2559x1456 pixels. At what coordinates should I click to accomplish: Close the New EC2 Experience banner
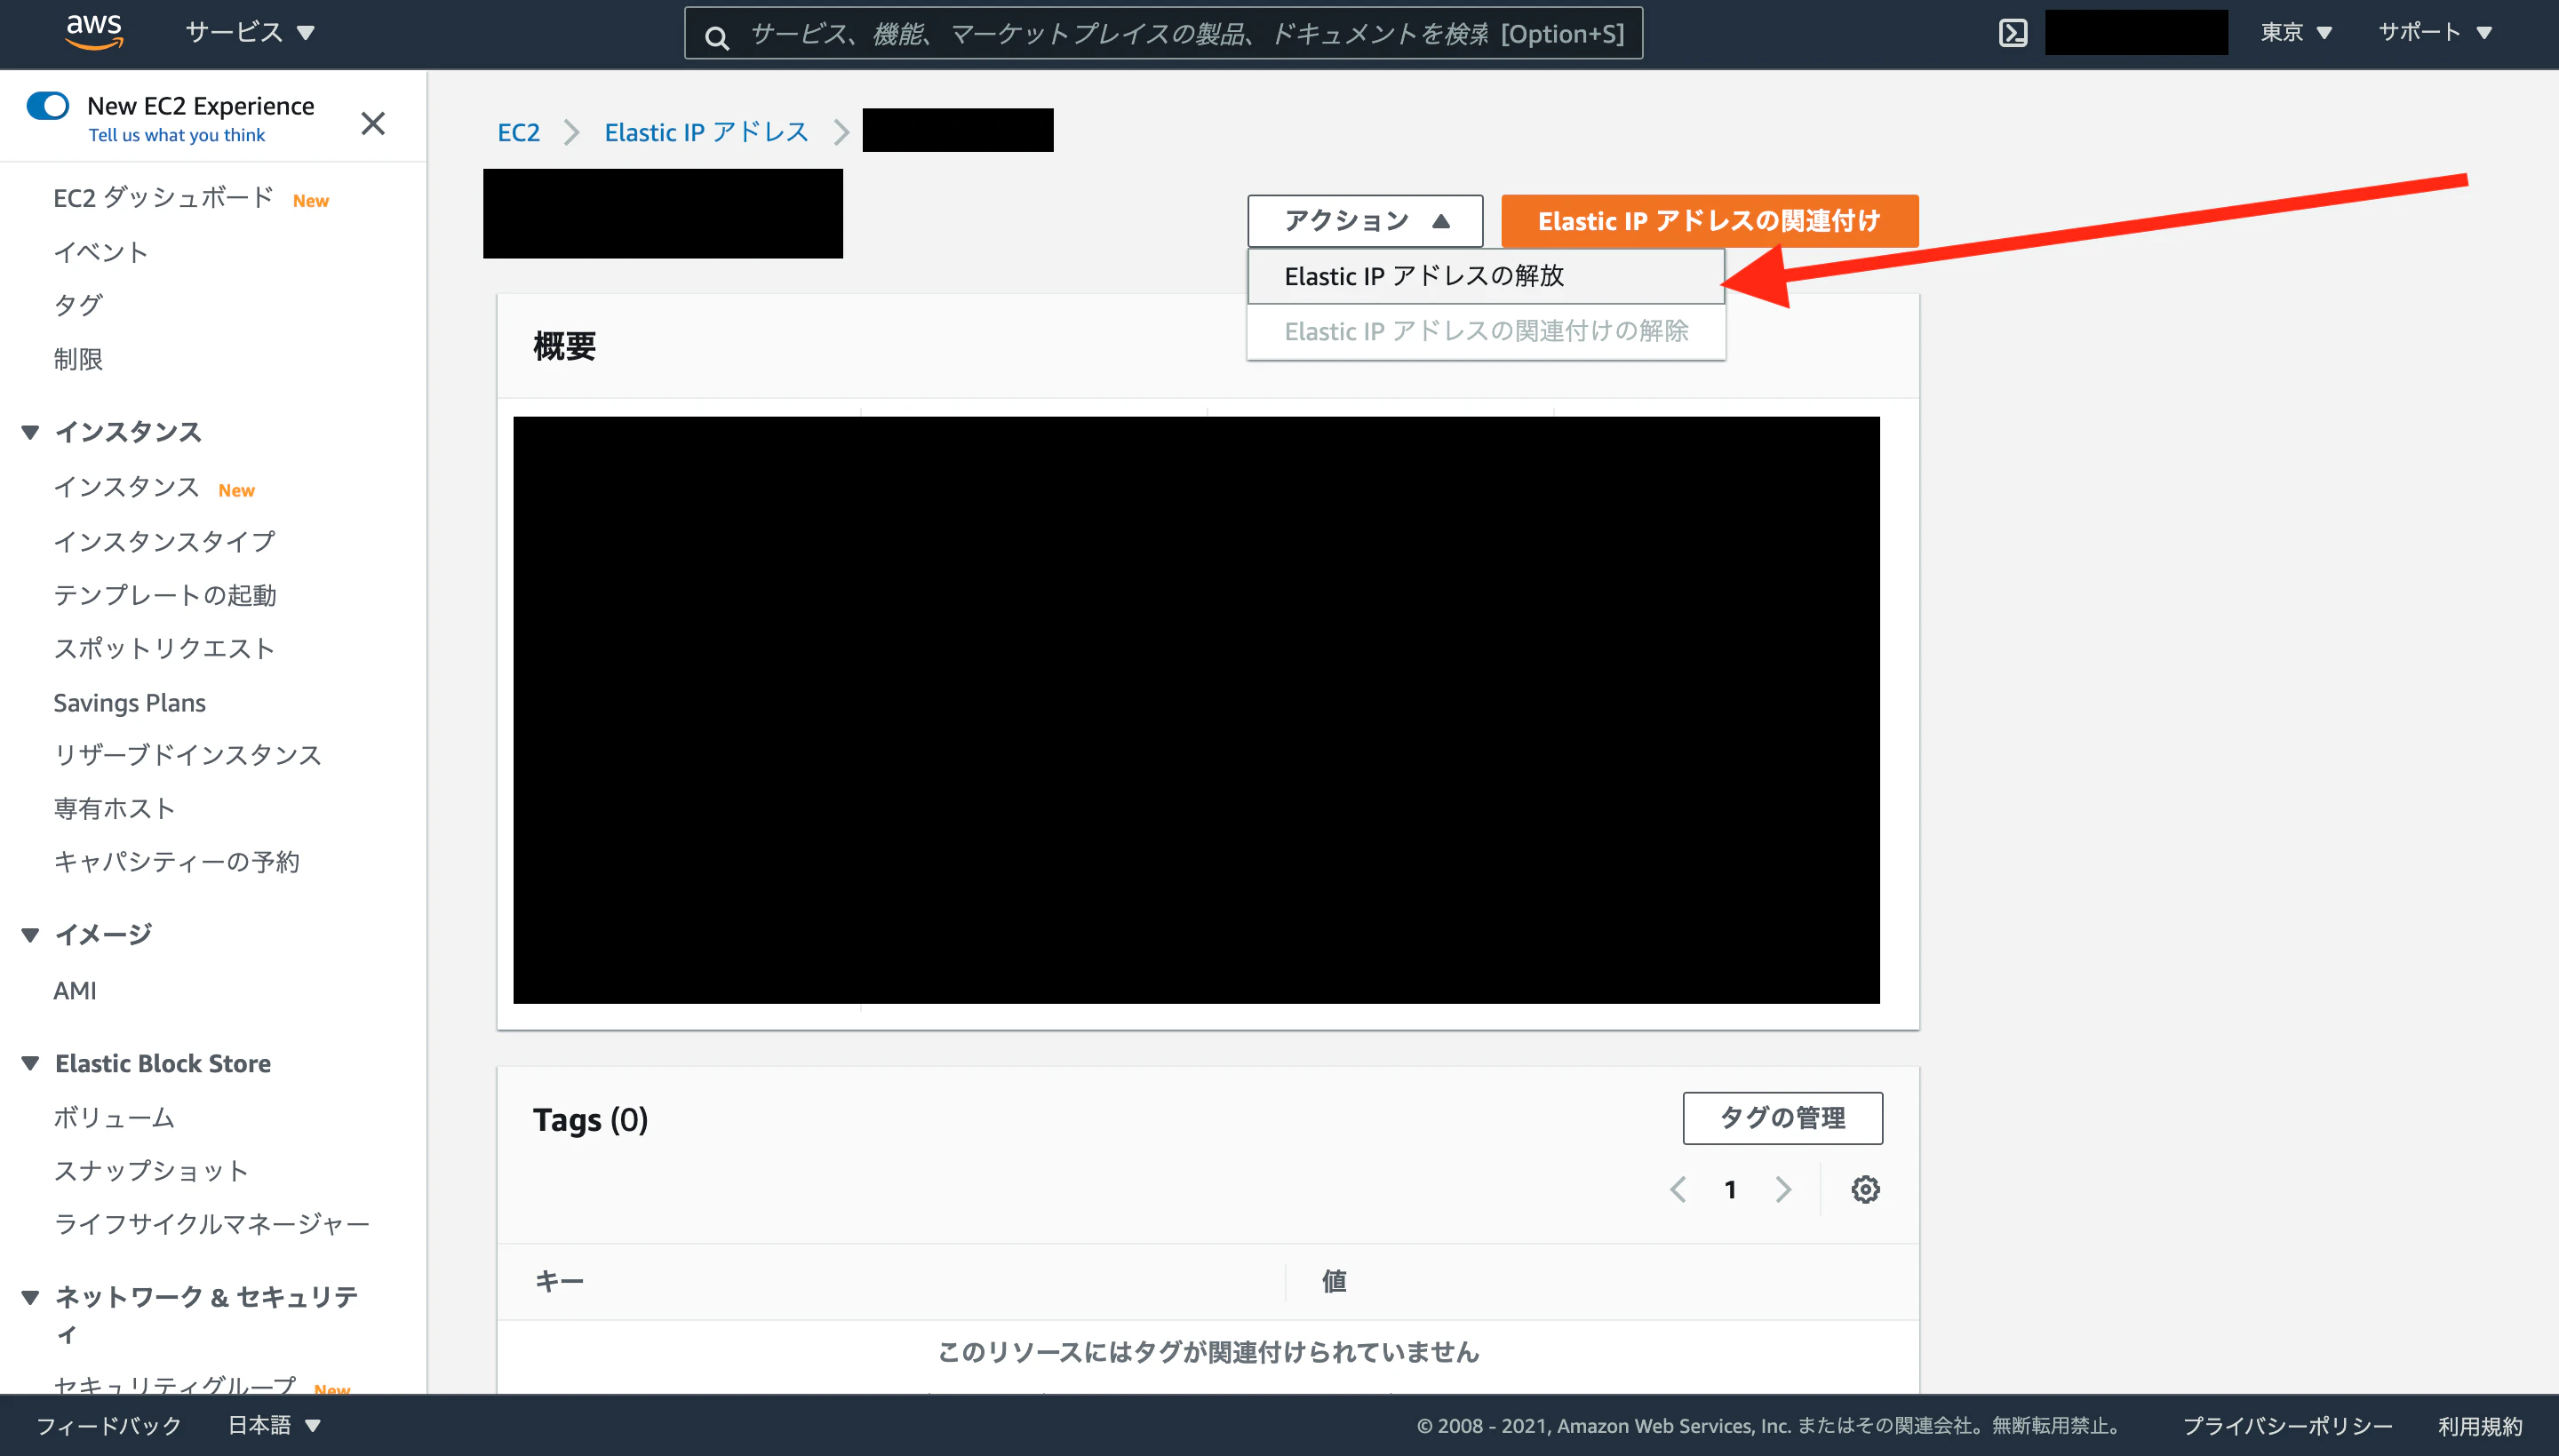[373, 123]
